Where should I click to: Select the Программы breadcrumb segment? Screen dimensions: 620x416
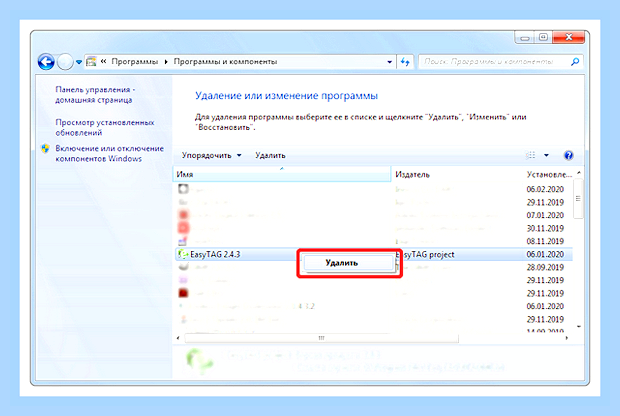(134, 62)
